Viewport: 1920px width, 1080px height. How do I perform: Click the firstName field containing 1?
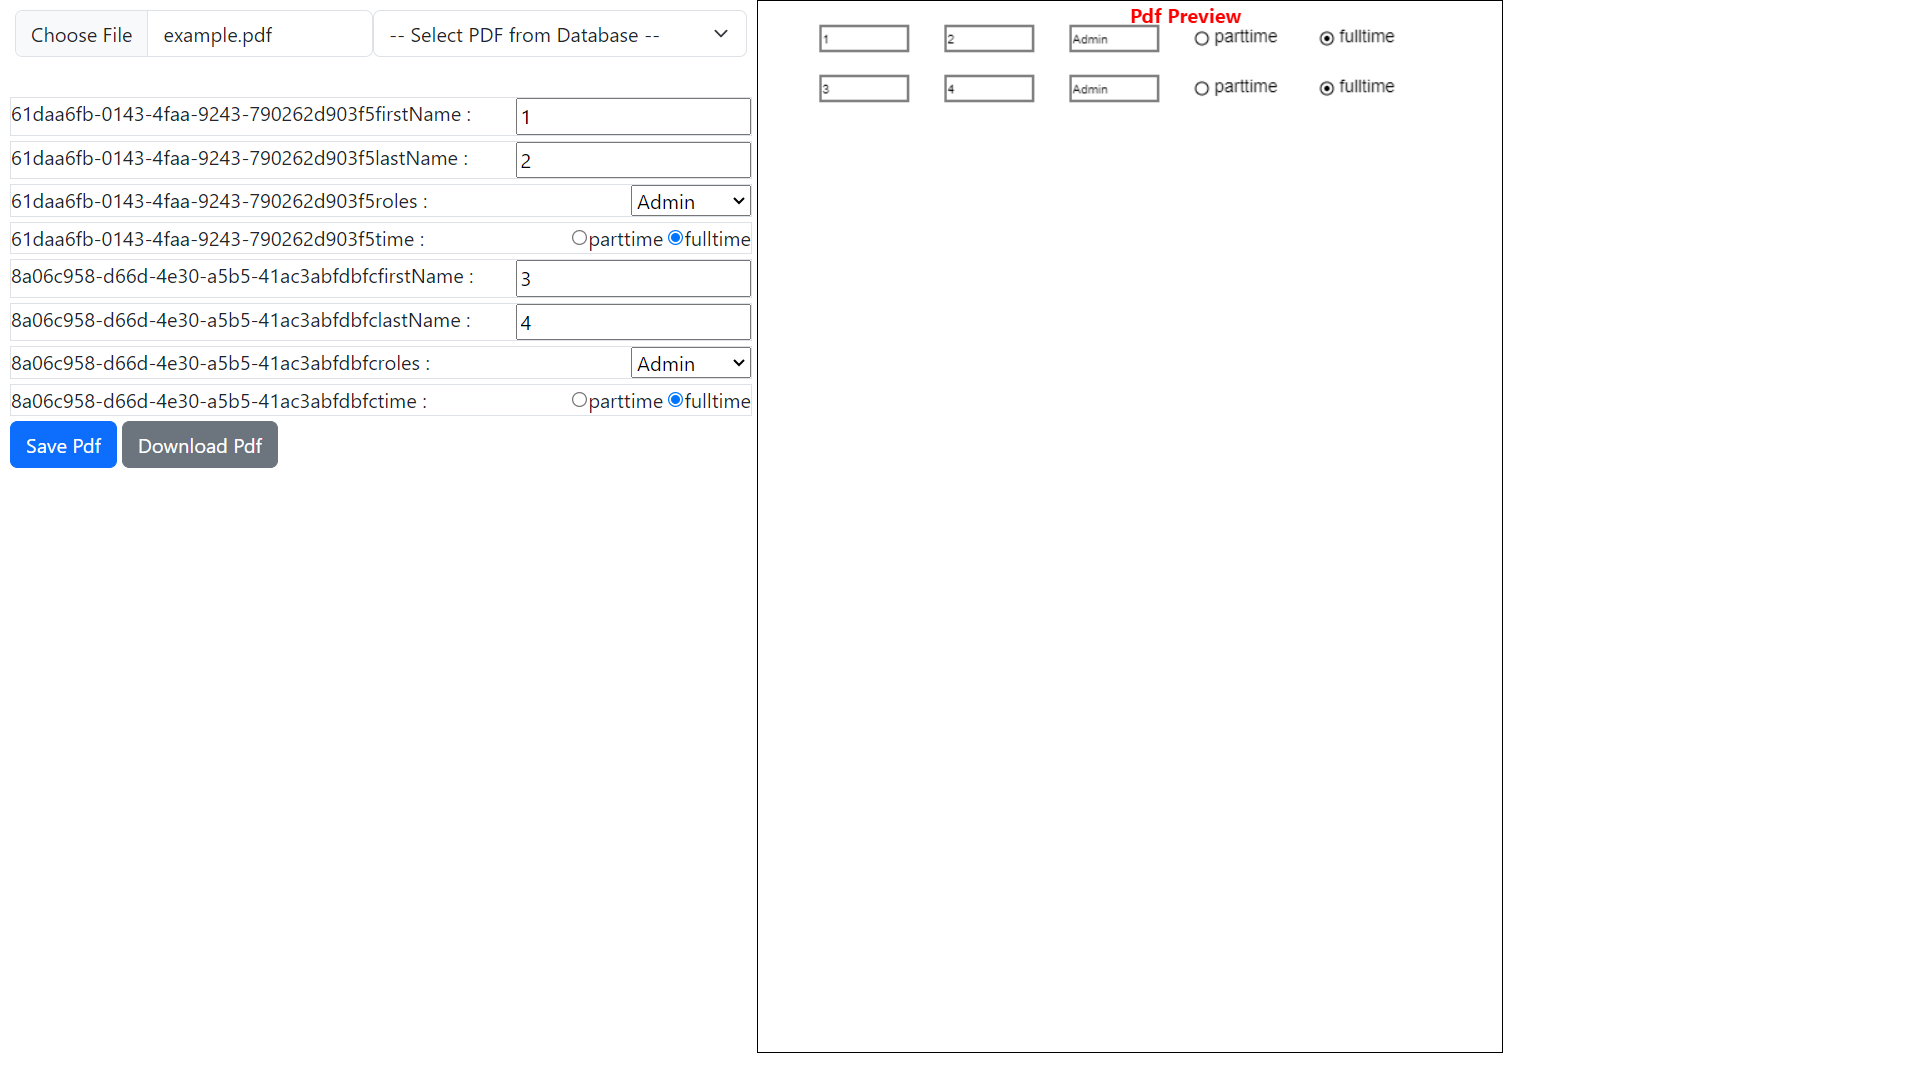point(633,116)
